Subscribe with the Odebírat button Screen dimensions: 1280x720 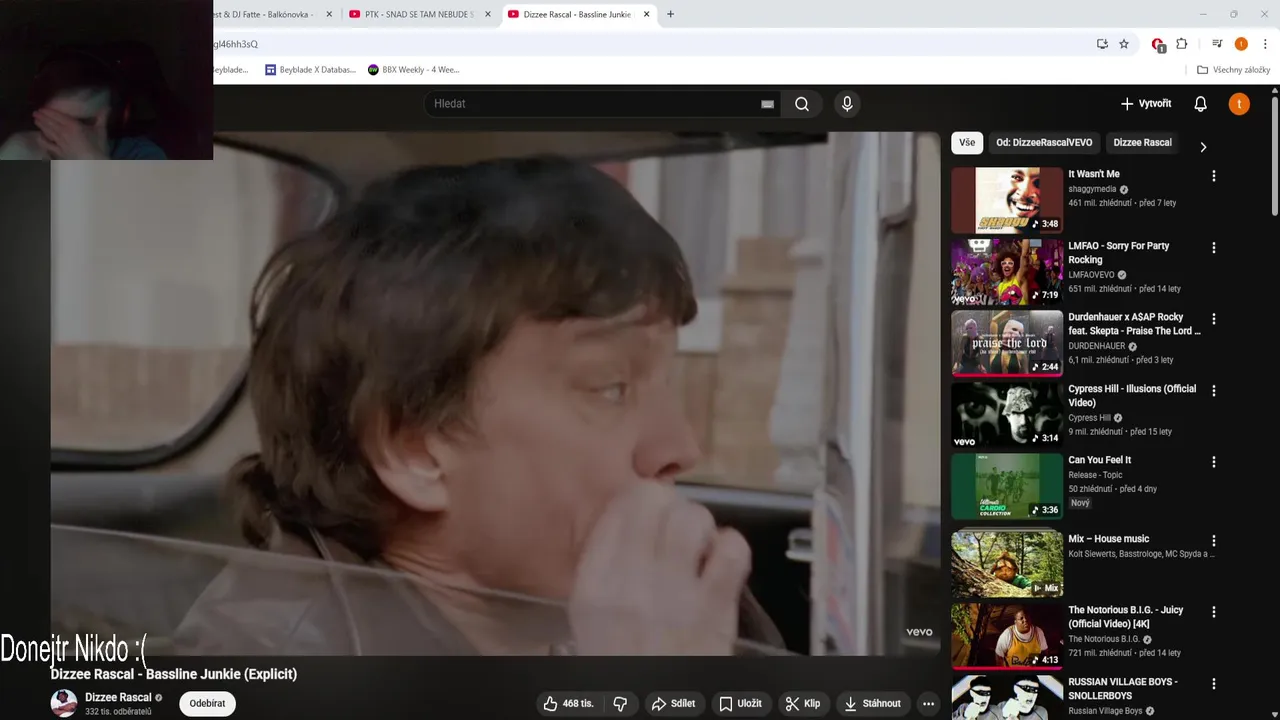pos(207,703)
